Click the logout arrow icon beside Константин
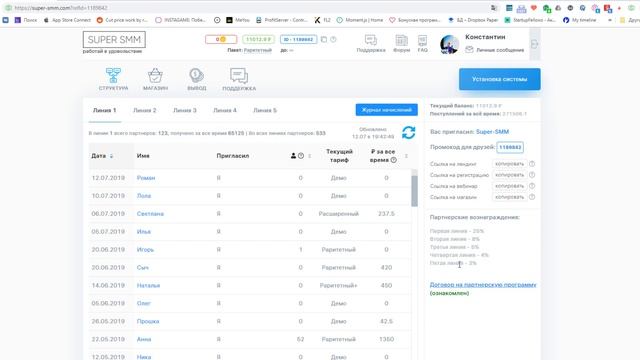640x360 pixels. pyautogui.click(x=534, y=44)
